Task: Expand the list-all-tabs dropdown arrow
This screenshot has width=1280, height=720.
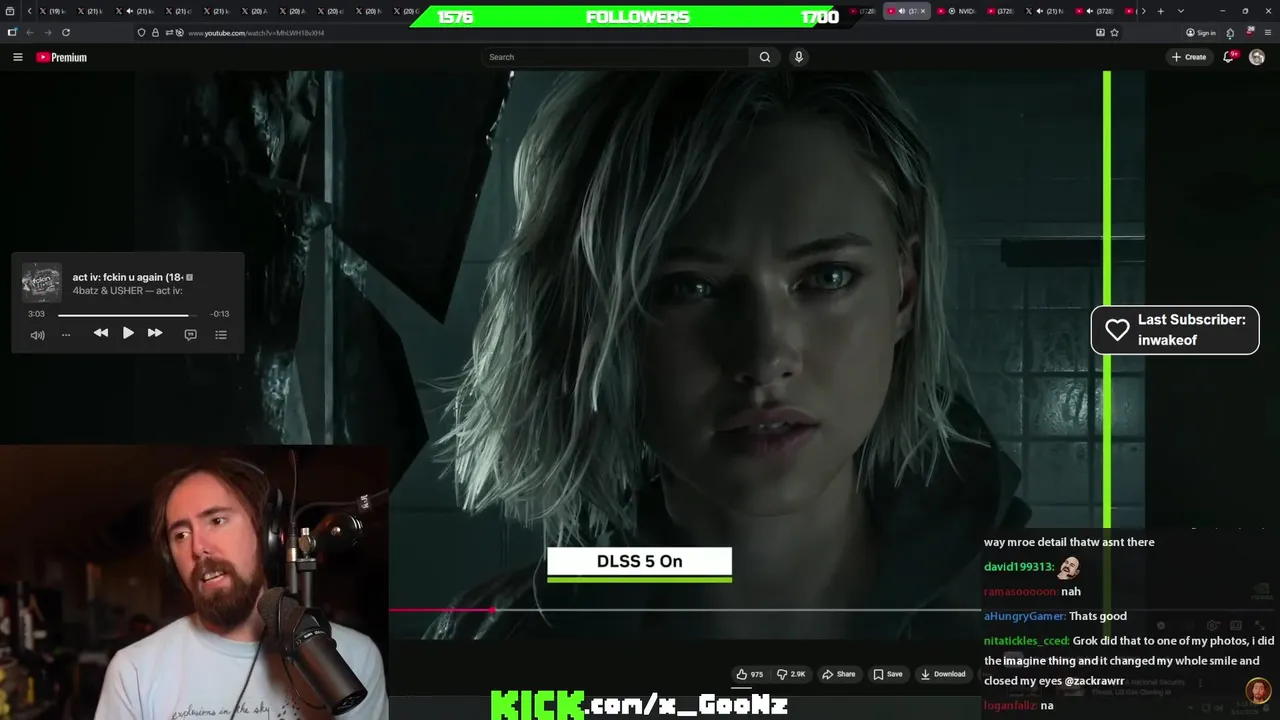Action: pyautogui.click(x=1180, y=11)
